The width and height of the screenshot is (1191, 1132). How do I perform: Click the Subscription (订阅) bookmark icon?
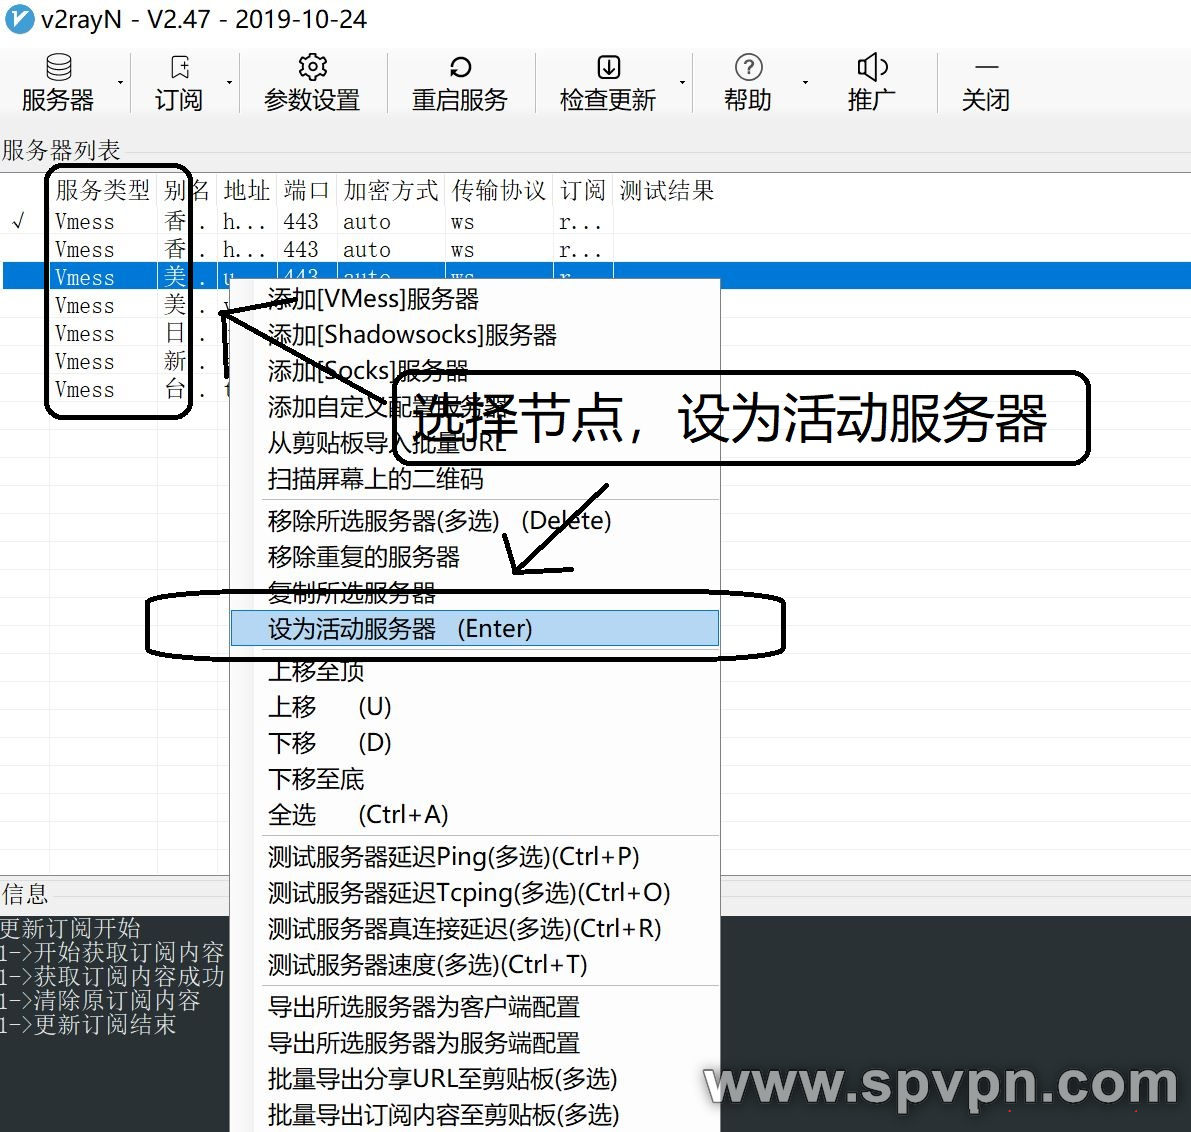(179, 68)
